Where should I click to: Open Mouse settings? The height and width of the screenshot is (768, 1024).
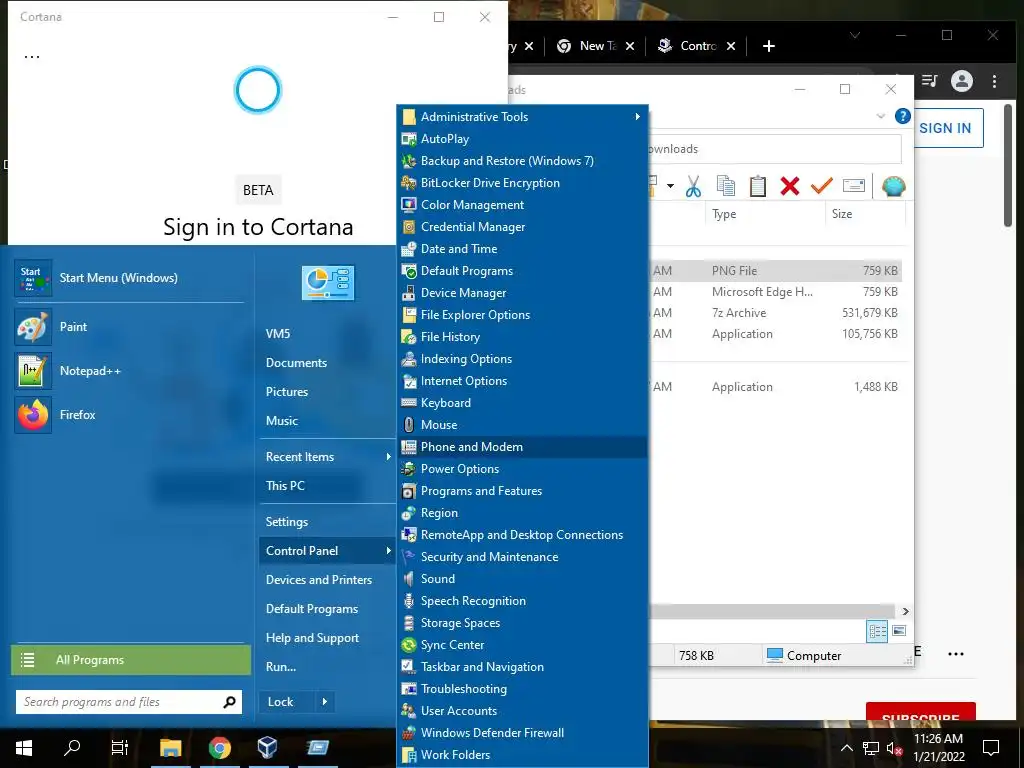pyautogui.click(x=522, y=424)
